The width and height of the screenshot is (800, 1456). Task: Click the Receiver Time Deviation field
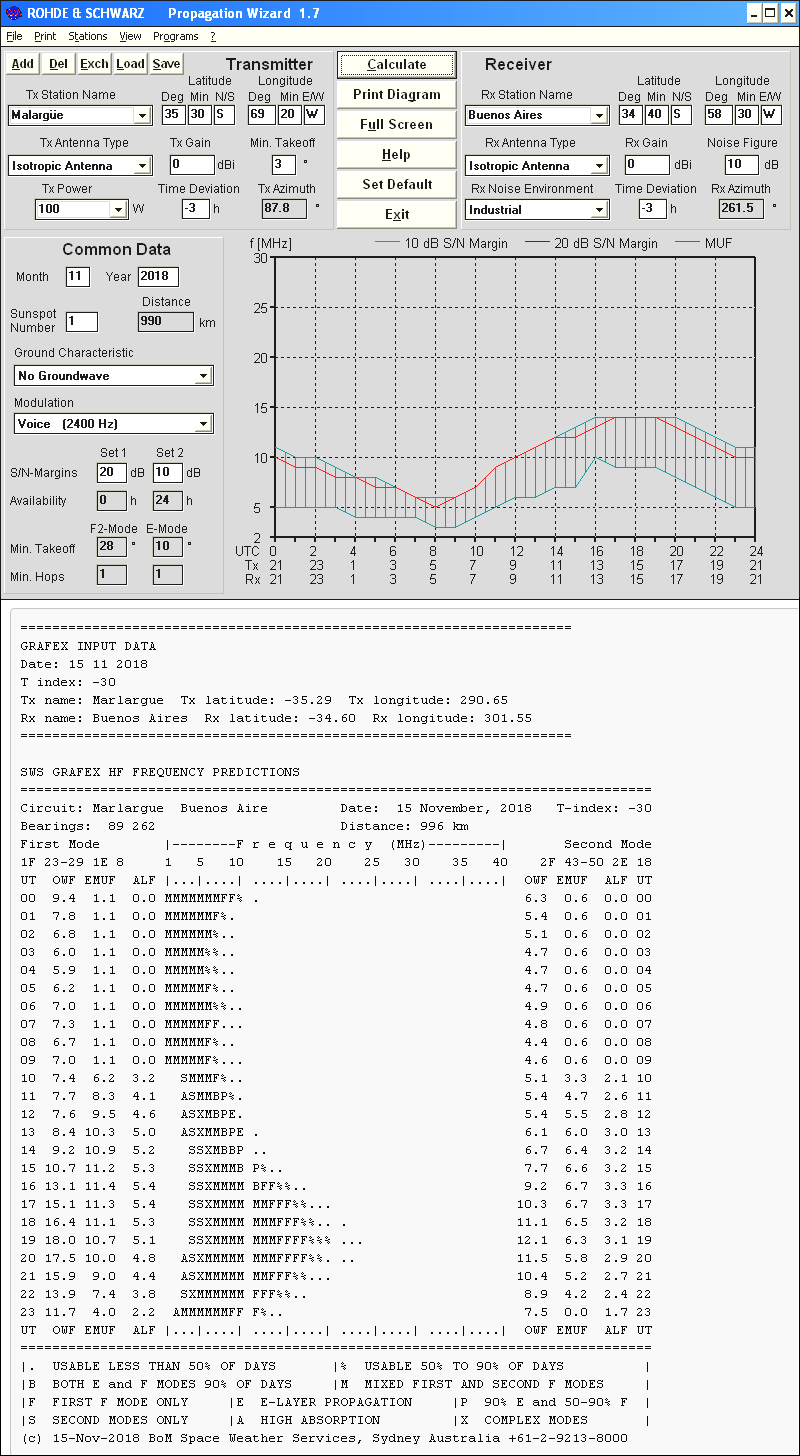click(652, 209)
